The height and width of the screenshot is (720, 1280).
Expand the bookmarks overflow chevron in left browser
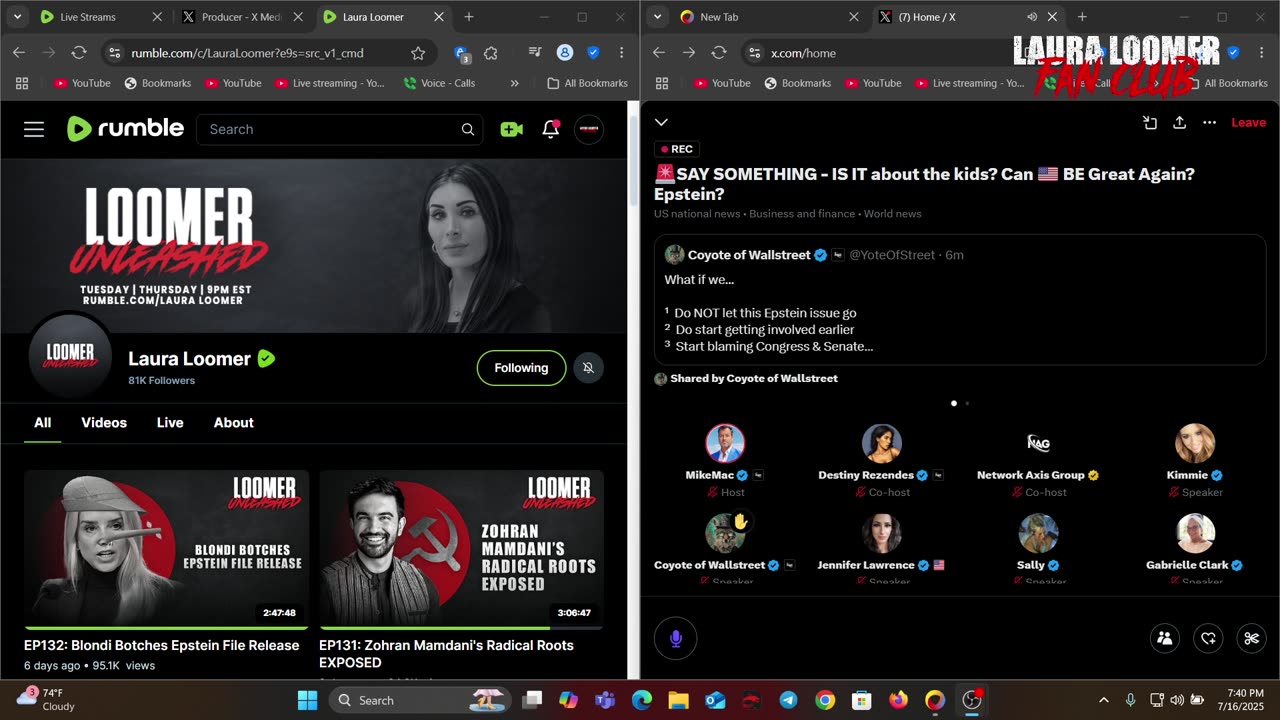pyautogui.click(x=514, y=83)
